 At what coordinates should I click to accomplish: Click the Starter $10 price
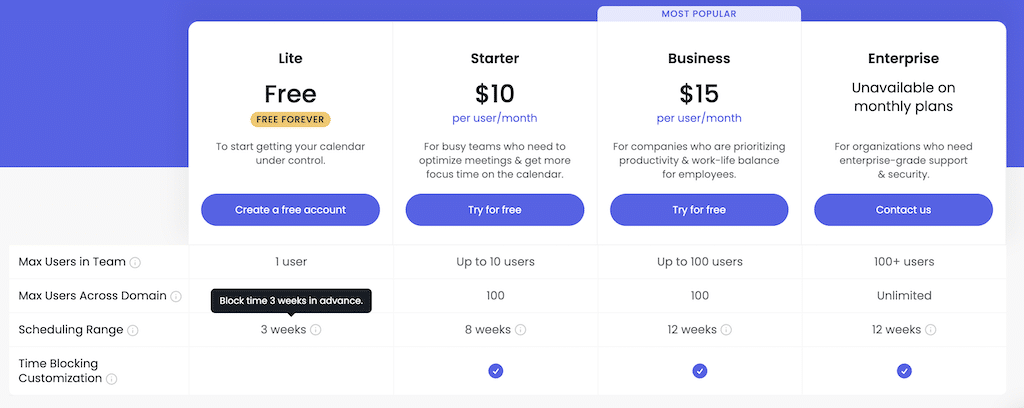click(x=495, y=94)
